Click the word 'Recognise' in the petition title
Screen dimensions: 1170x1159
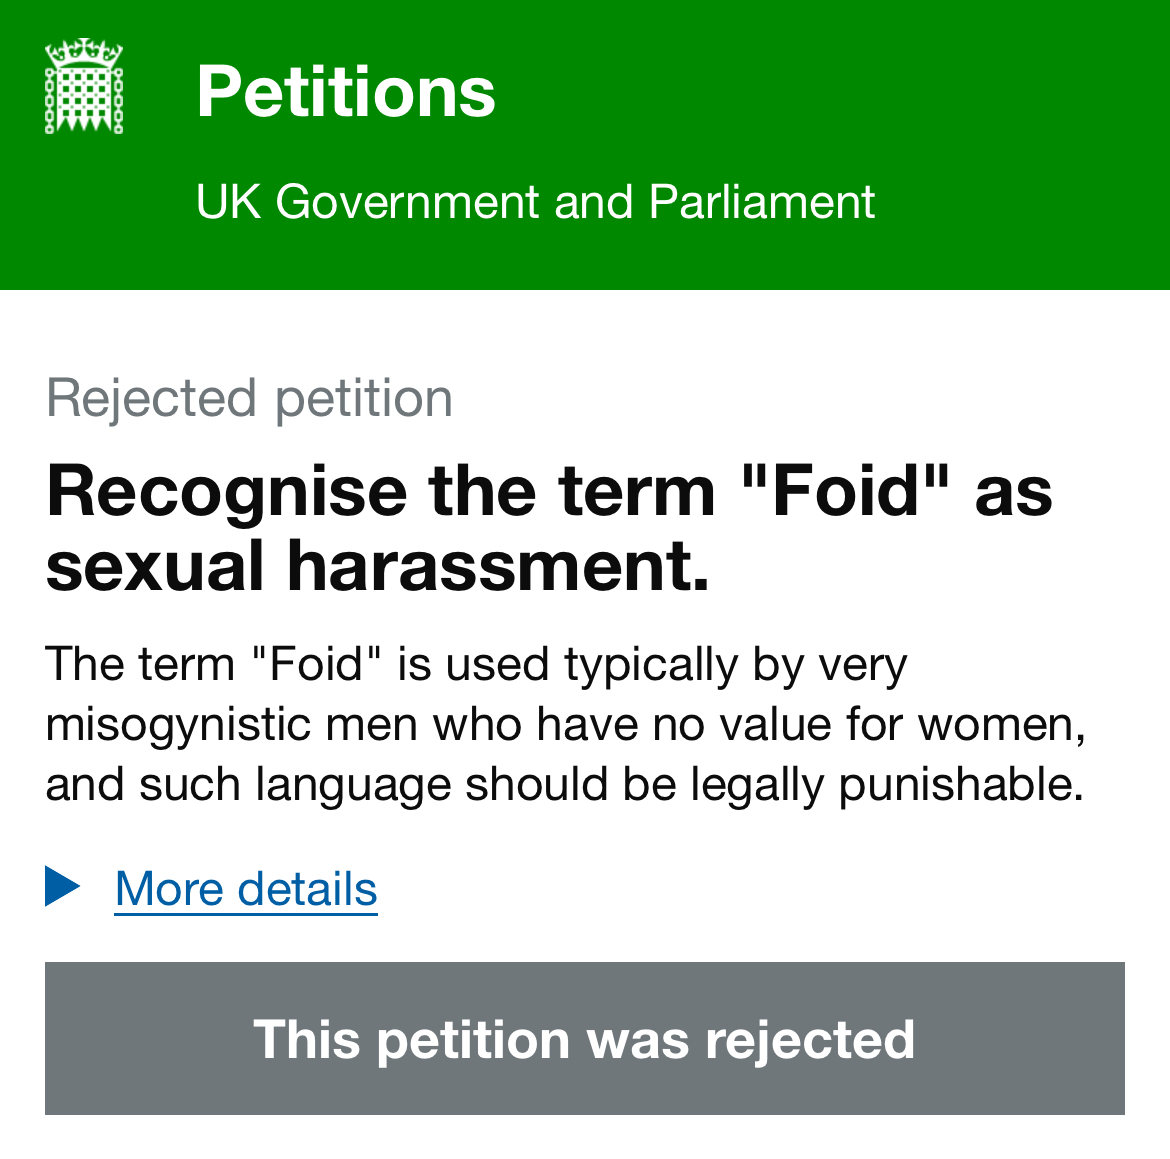click(x=226, y=492)
